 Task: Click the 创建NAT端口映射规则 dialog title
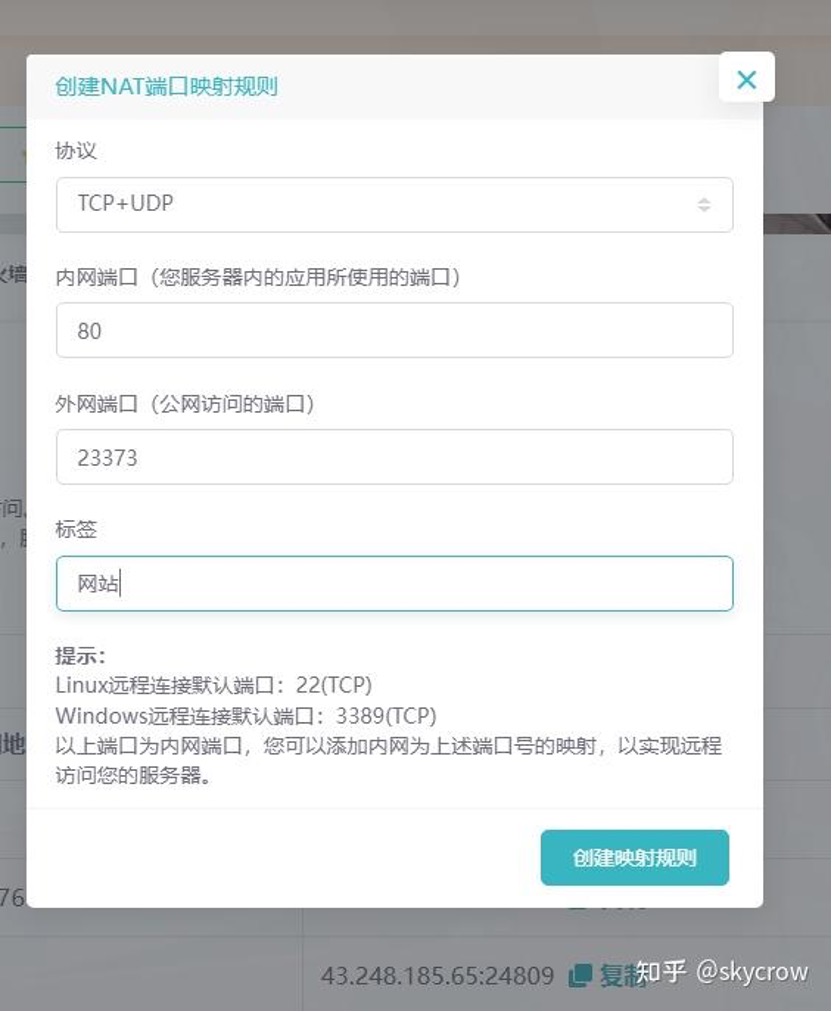[167, 86]
